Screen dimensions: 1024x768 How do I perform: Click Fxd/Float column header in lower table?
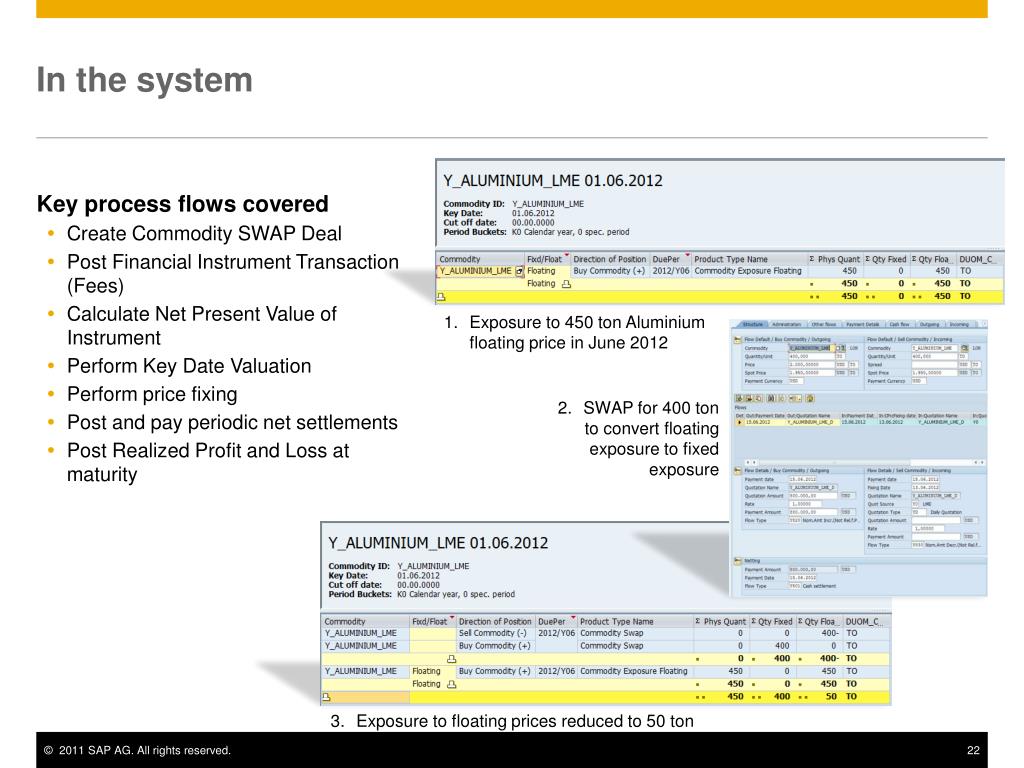tap(432, 622)
